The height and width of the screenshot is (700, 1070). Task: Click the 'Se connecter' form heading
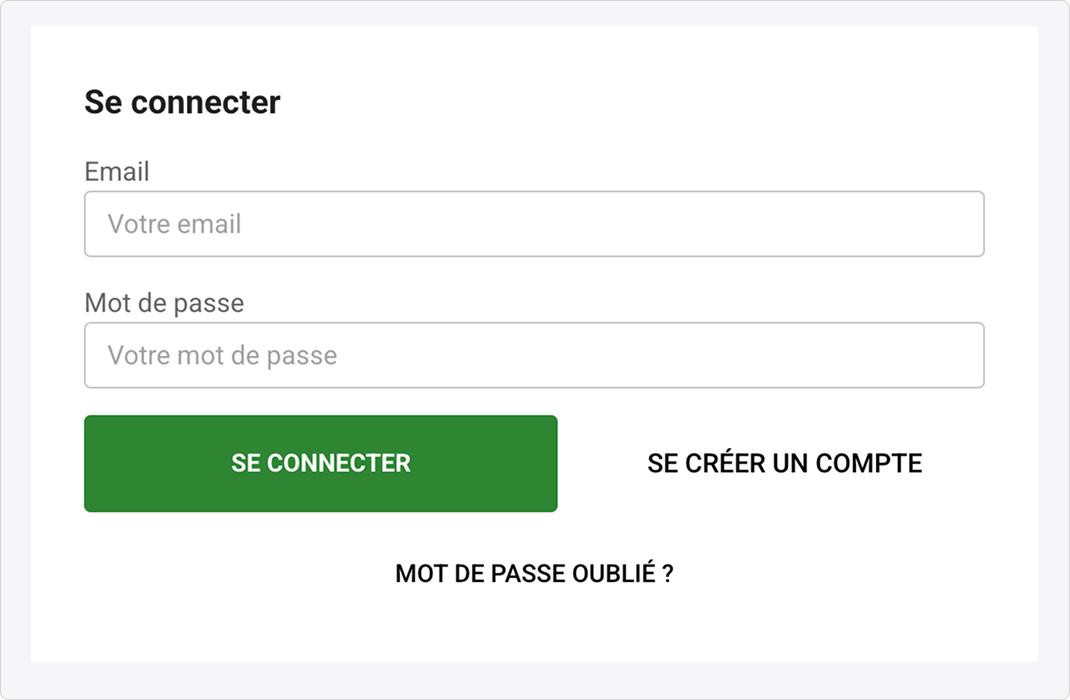pos(183,101)
